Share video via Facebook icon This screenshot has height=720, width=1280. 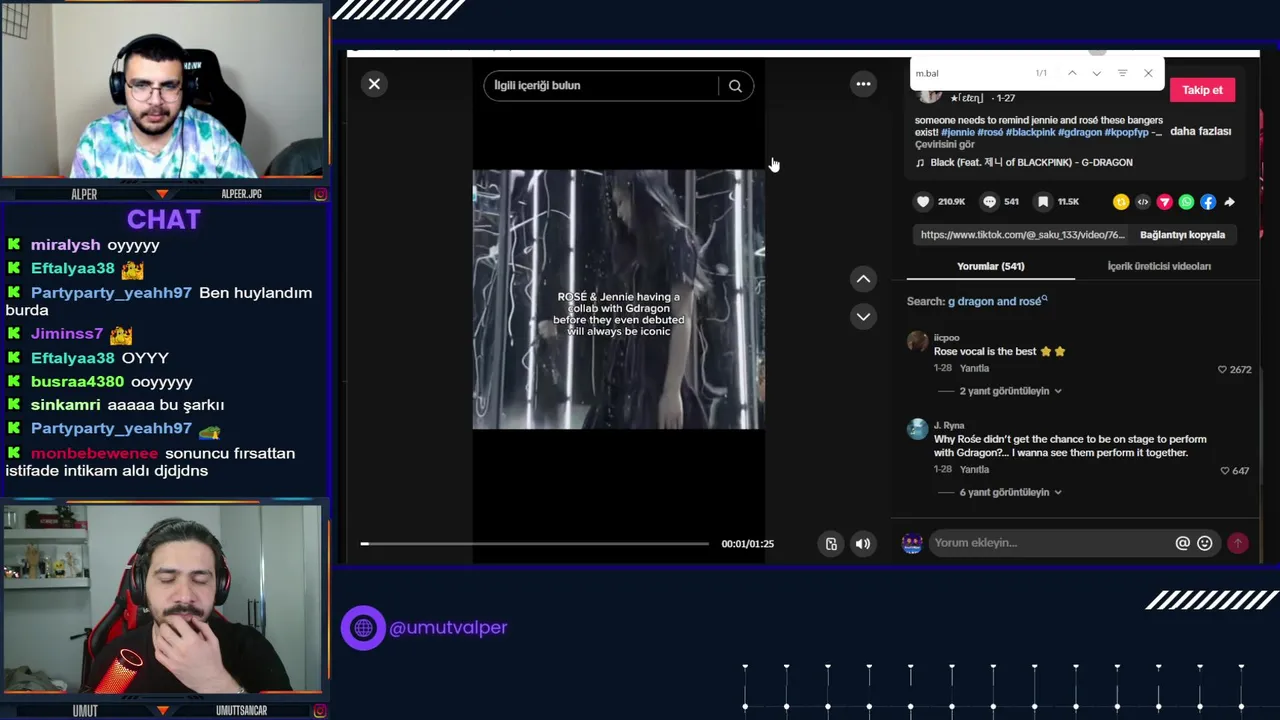click(1208, 202)
